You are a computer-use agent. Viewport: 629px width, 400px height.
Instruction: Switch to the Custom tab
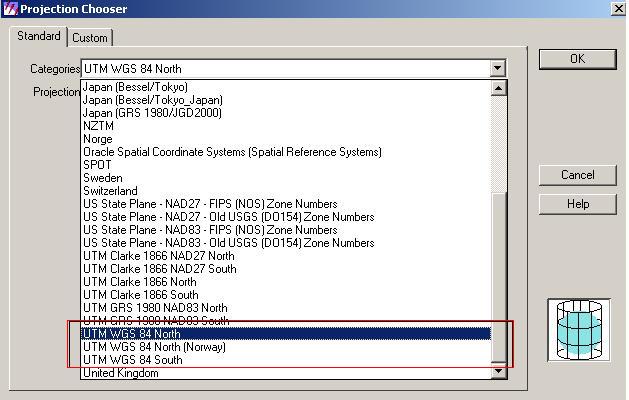click(x=90, y=38)
